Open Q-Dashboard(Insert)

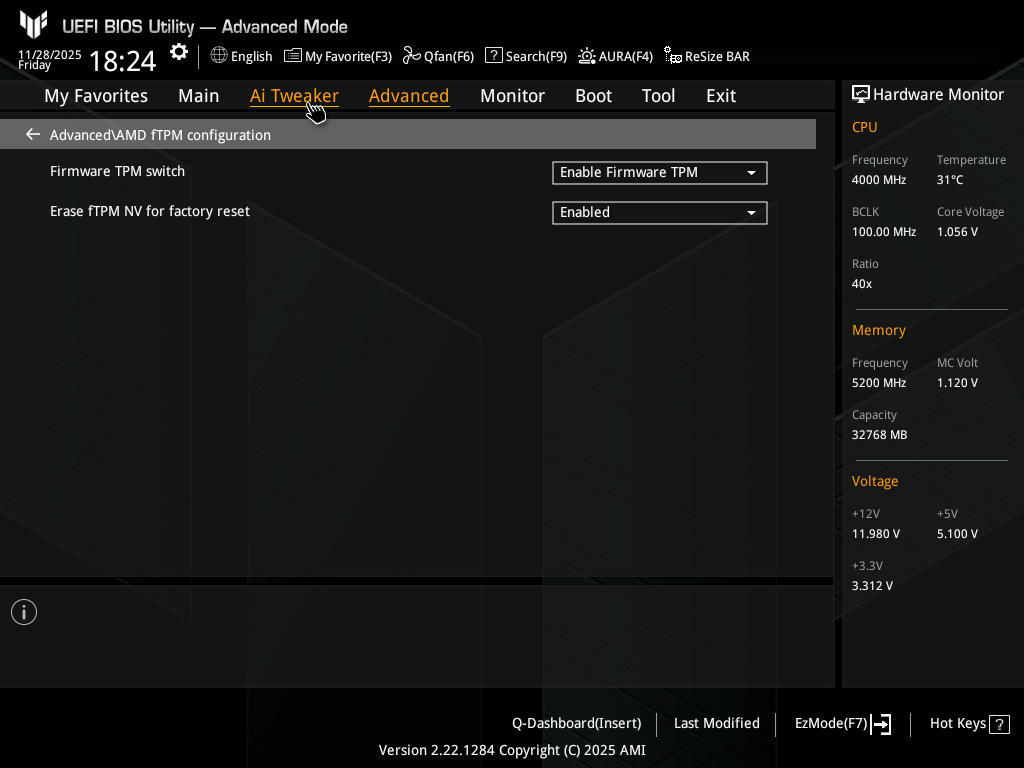pyautogui.click(x=576, y=723)
